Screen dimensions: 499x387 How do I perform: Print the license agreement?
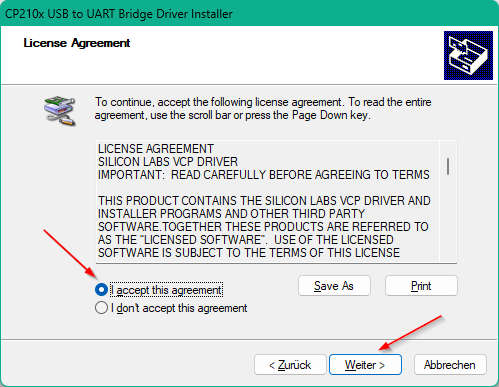click(x=421, y=286)
